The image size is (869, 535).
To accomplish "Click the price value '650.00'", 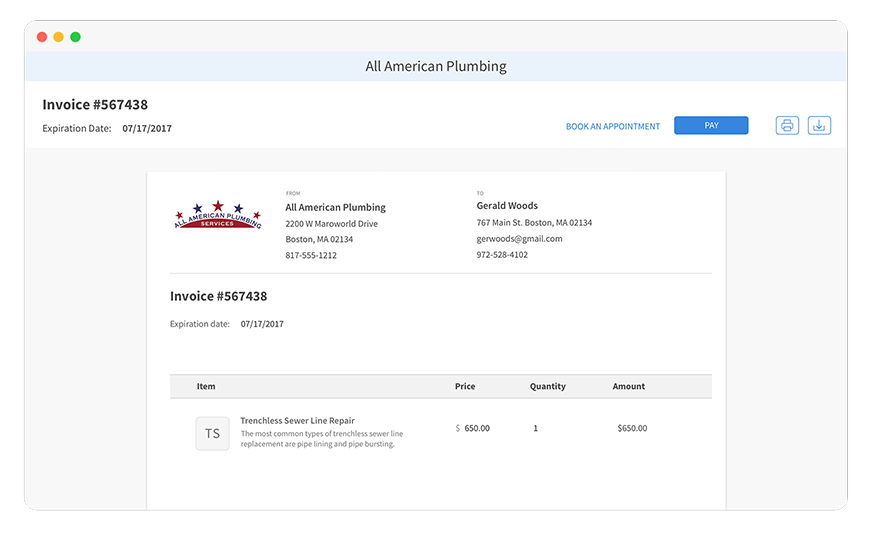I will click(477, 429).
